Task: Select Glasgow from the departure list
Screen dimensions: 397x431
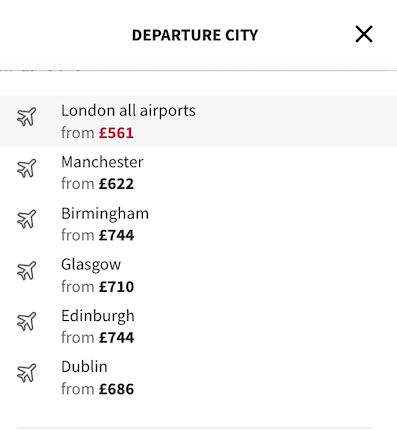Action: click(198, 275)
